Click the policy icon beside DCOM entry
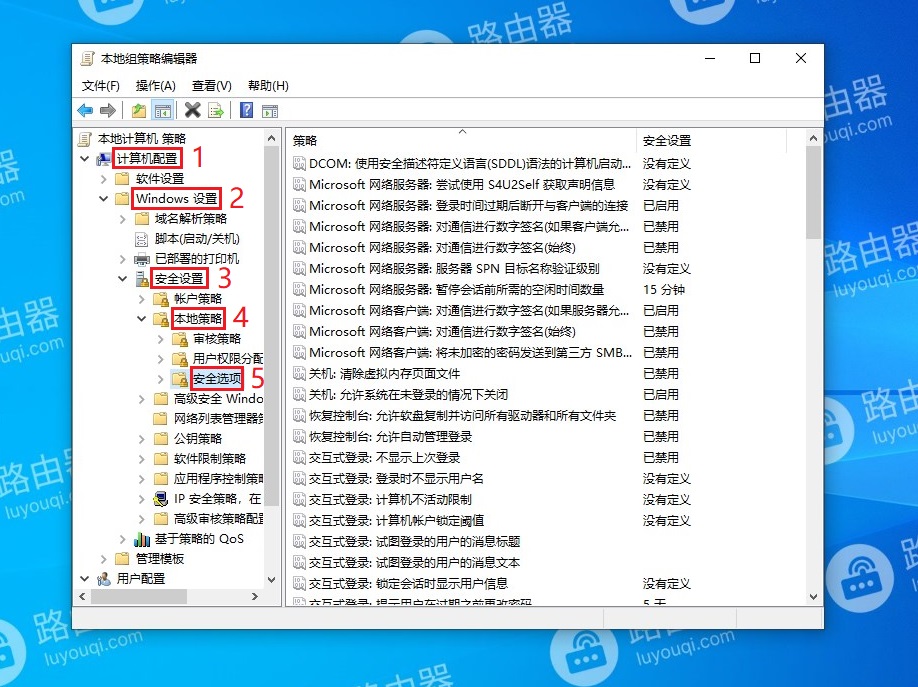The width and height of the screenshot is (918, 687). (x=299, y=163)
